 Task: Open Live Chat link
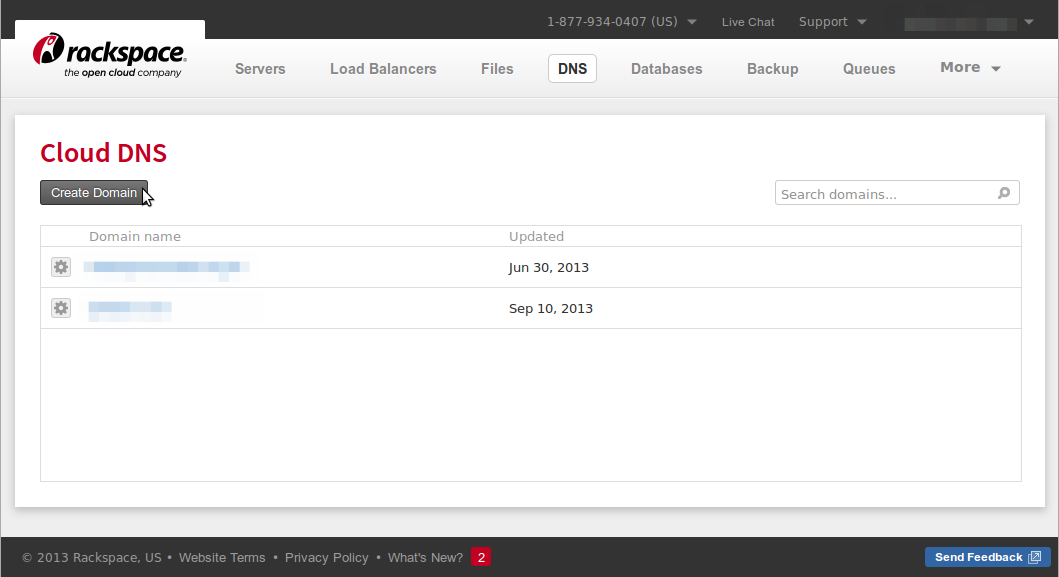748,22
